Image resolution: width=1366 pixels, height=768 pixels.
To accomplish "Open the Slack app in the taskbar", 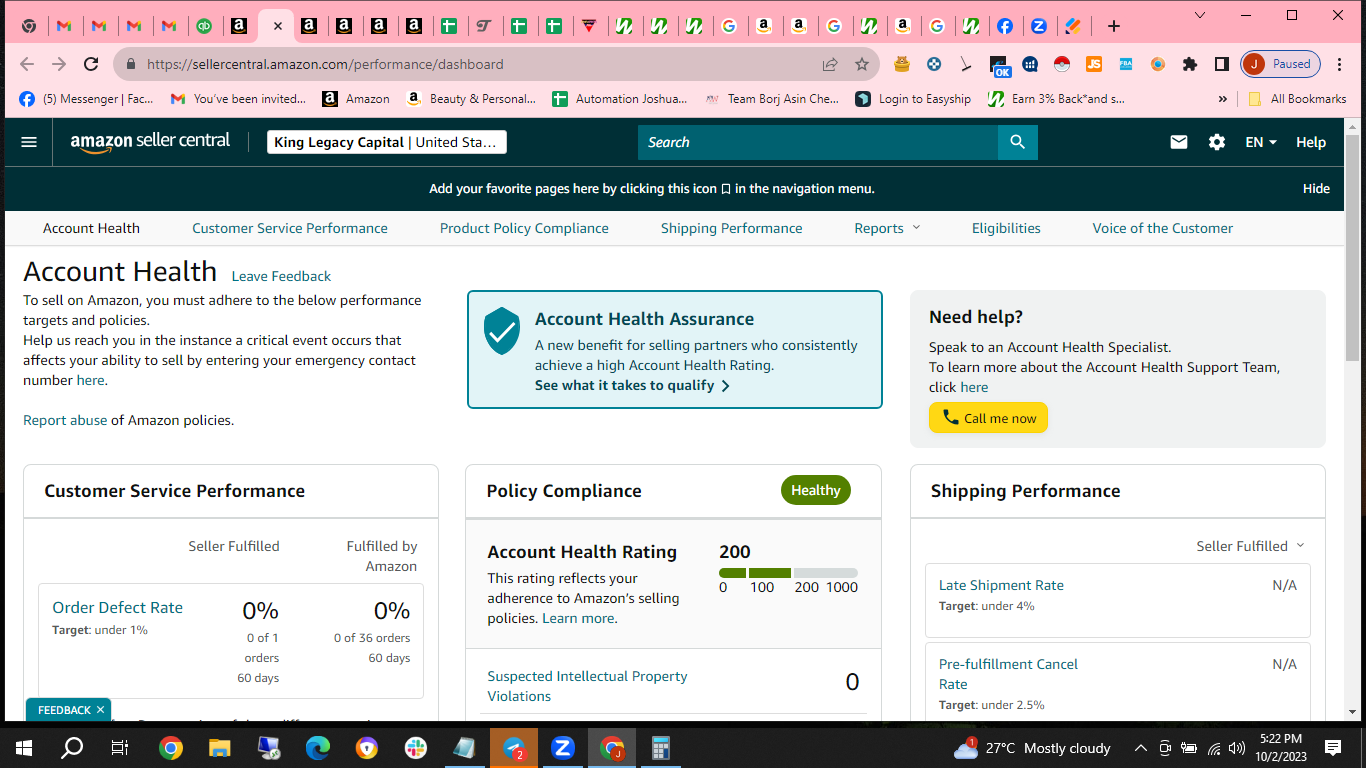I will pyautogui.click(x=415, y=748).
